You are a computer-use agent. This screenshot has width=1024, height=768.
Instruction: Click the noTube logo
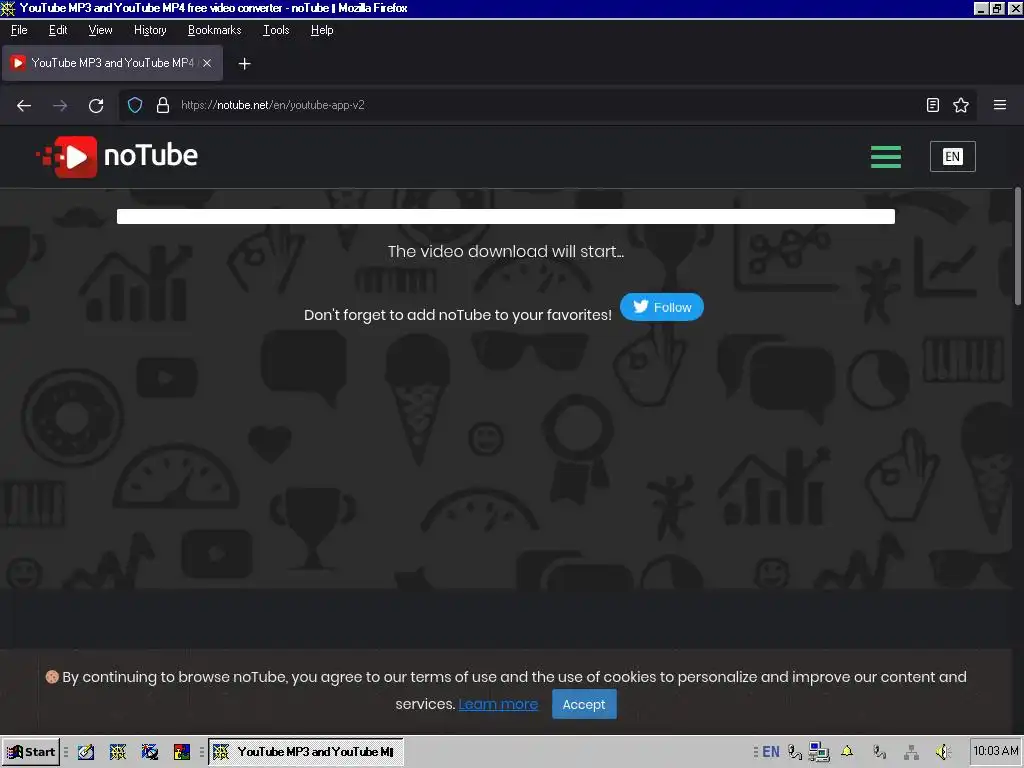(117, 157)
